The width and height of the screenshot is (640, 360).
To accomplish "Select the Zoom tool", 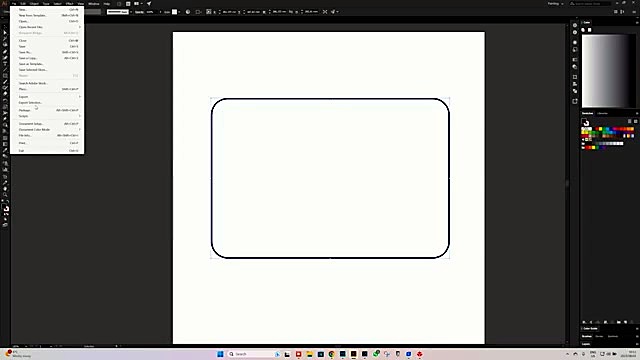I will coord(5,195).
